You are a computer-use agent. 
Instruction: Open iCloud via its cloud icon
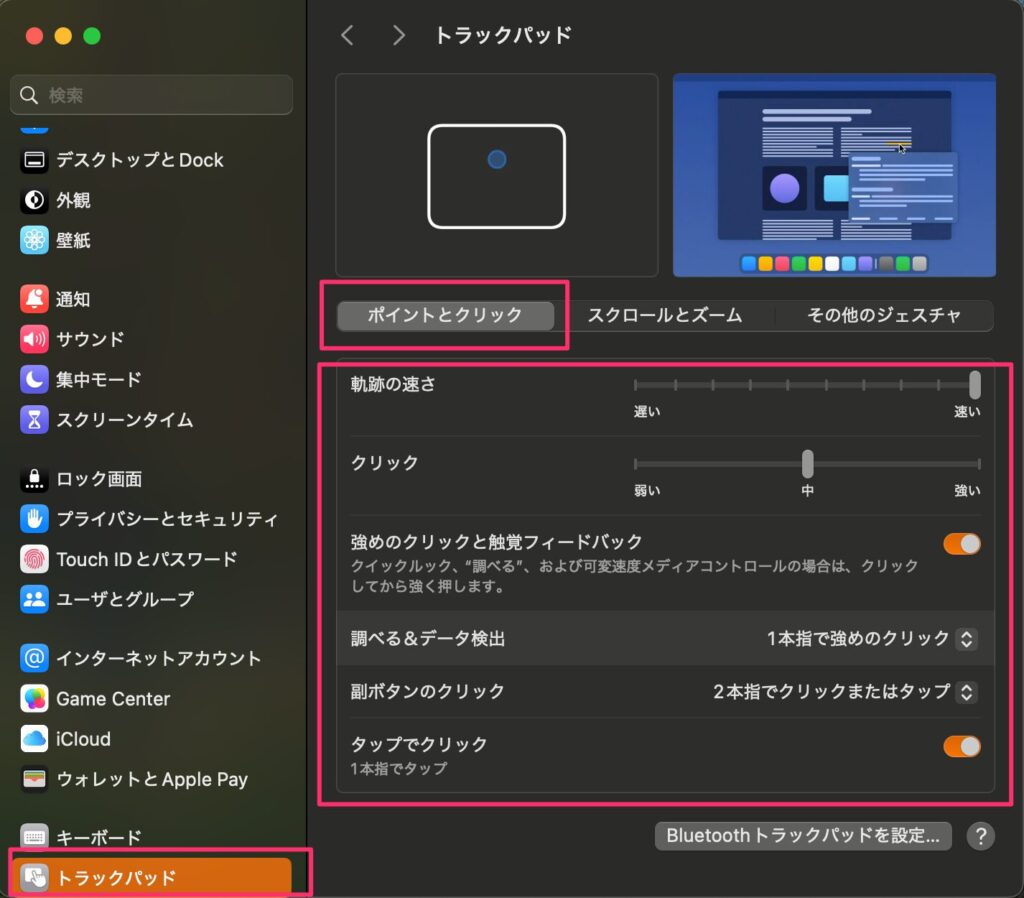[35, 739]
